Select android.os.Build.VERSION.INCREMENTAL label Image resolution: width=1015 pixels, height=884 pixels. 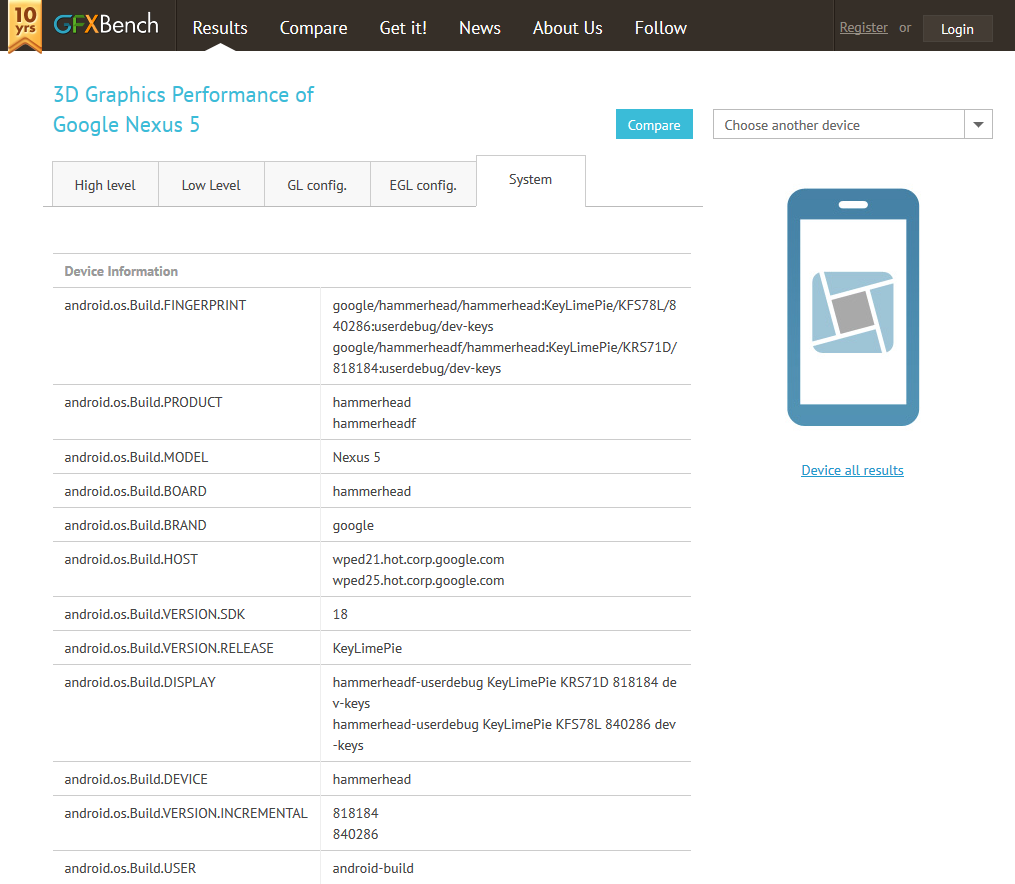coord(186,813)
